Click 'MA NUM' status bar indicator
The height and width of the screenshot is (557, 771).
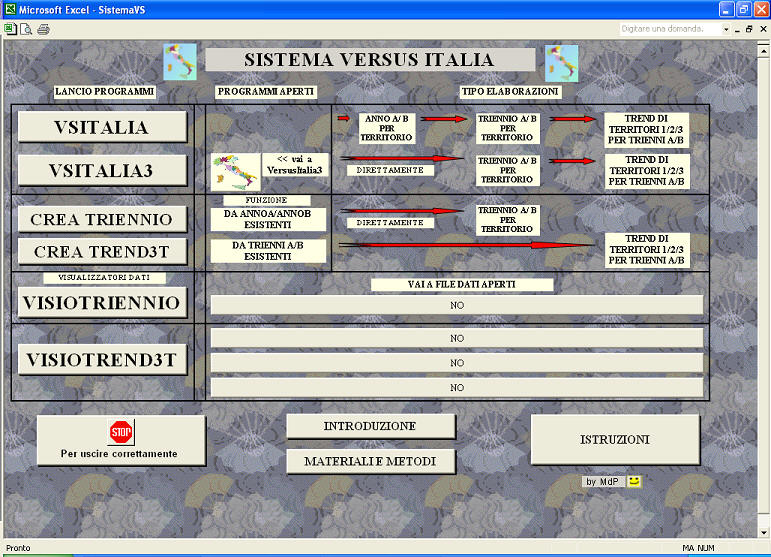tap(699, 548)
